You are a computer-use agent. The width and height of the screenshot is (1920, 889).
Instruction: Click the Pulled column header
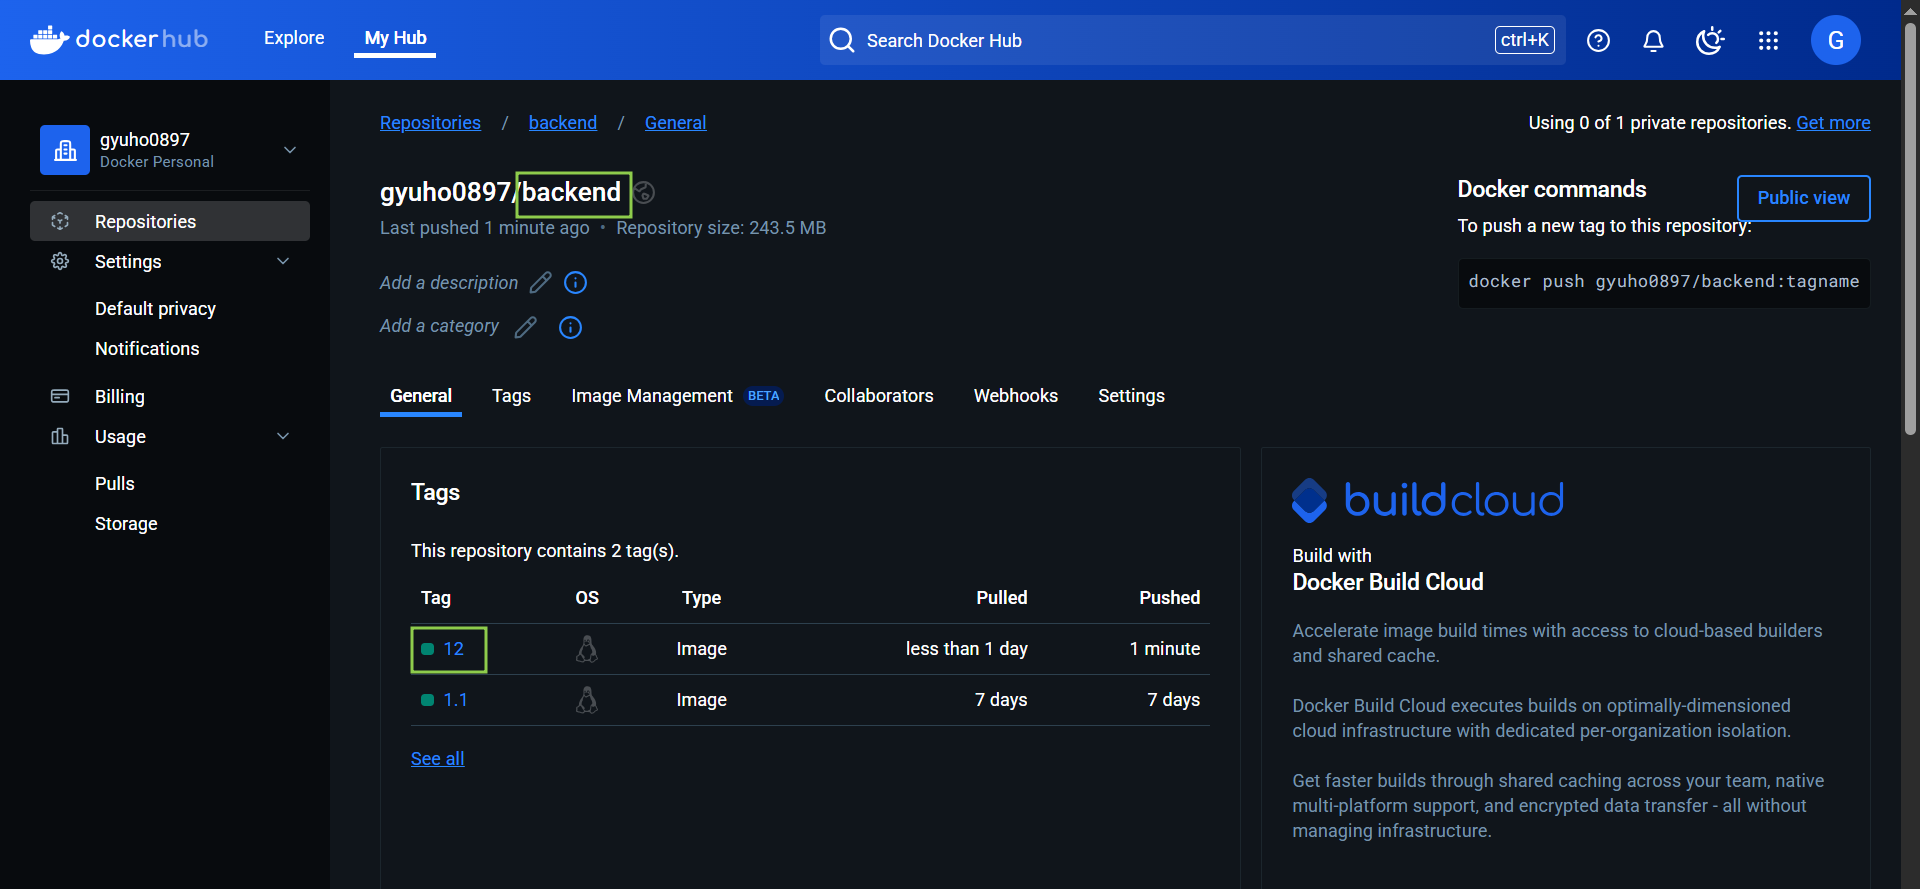click(x=1001, y=598)
